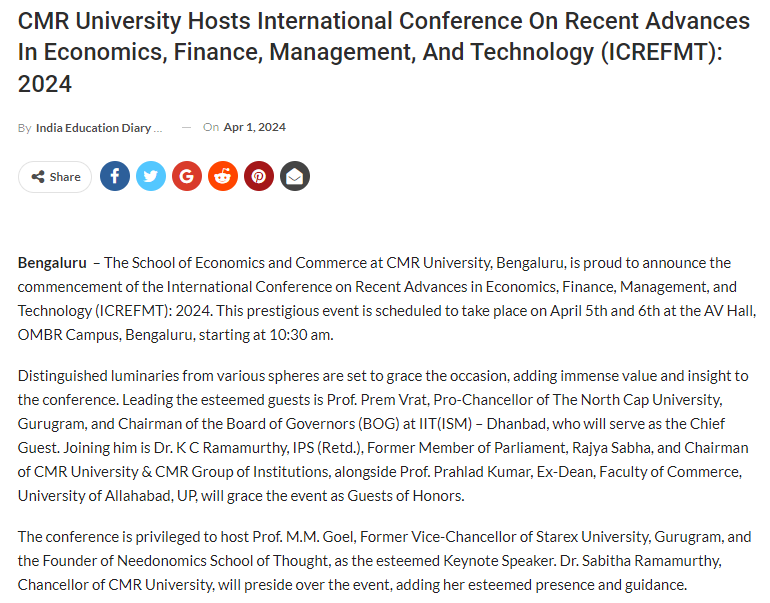Screen dimensions: 770x603
Task: Click the article headline about CMR University
Action: (x=384, y=52)
